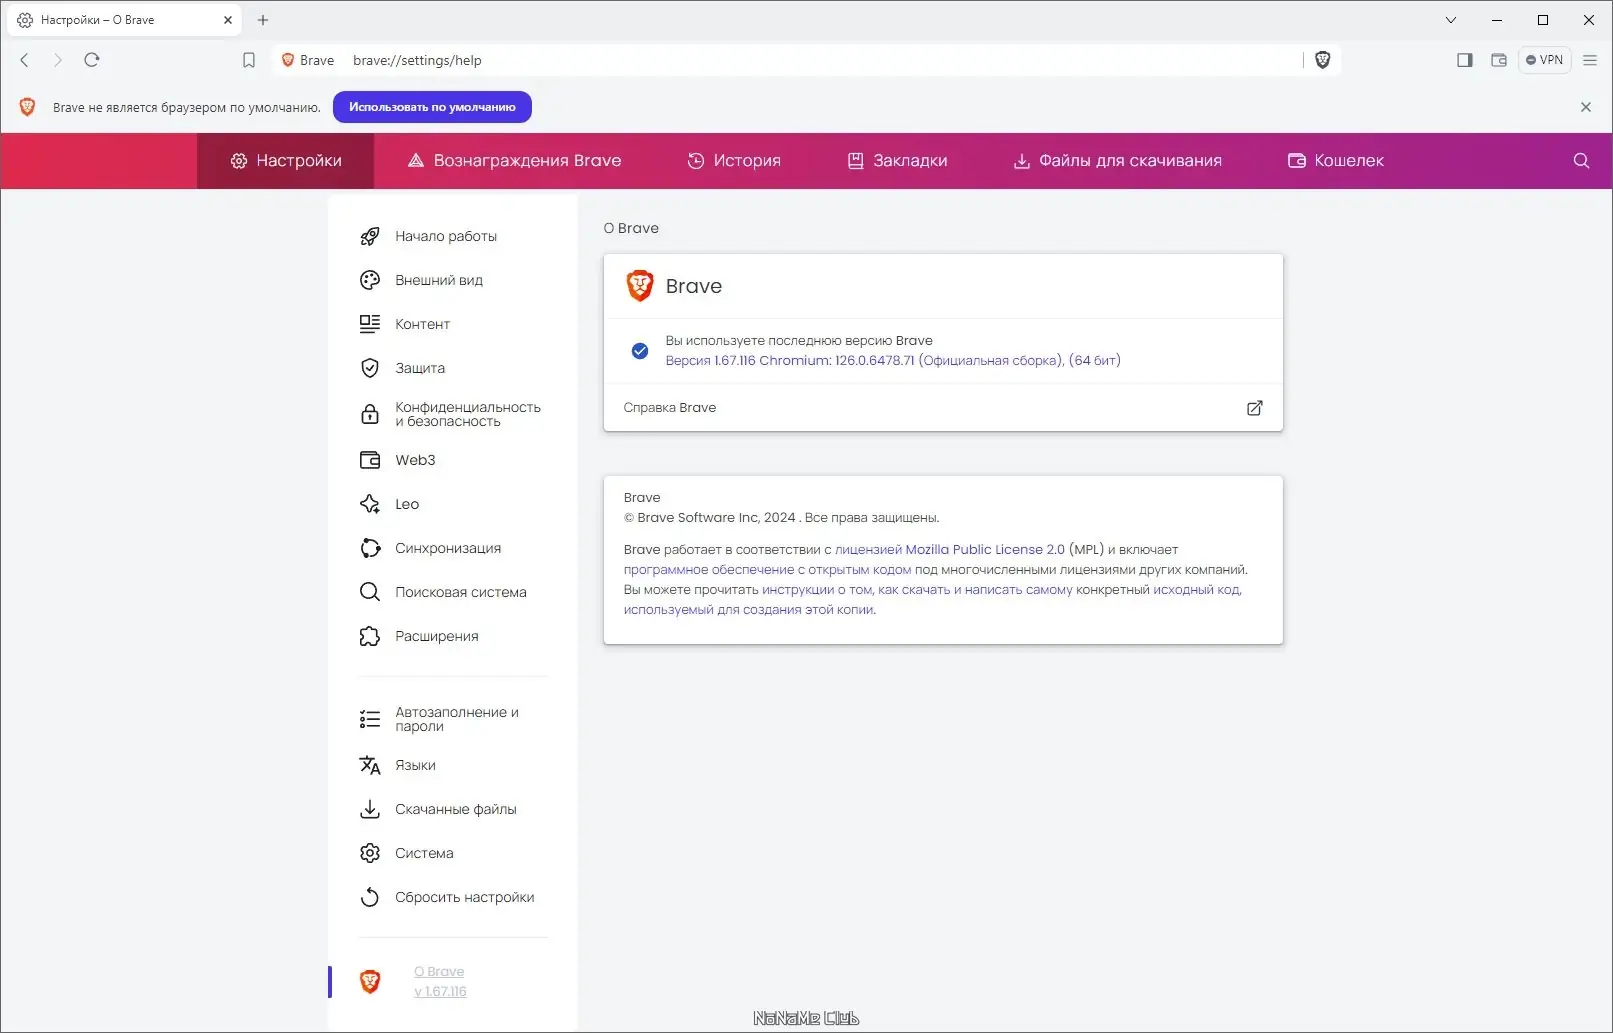Click the forward navigation arrow

(58, 60)
